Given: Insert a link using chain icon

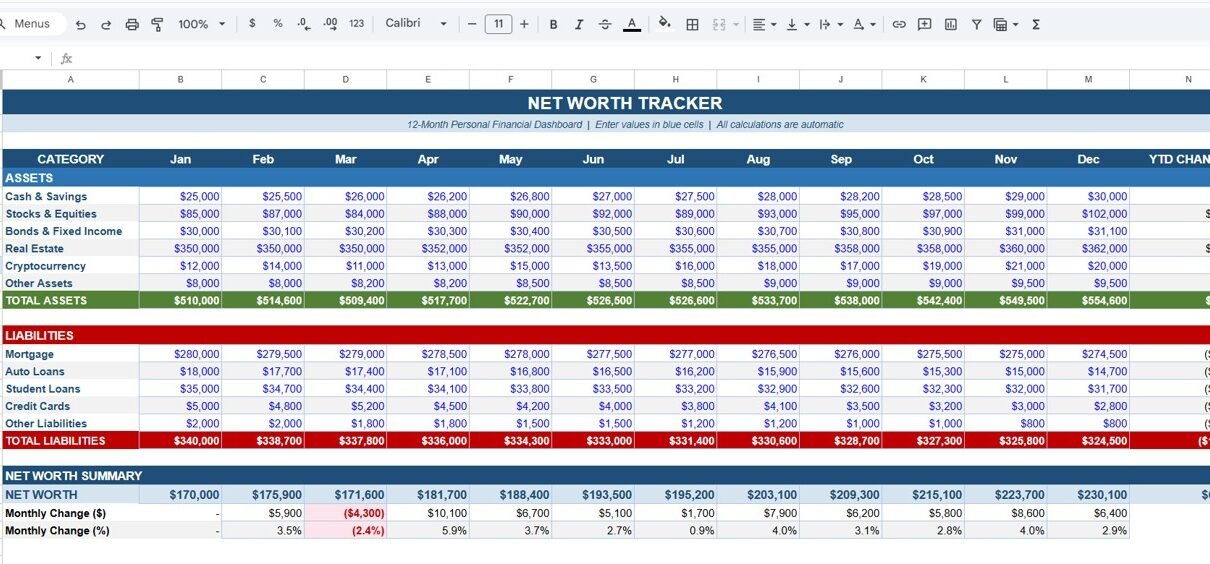Looking at the screenshot, I should tap(899, 24).
